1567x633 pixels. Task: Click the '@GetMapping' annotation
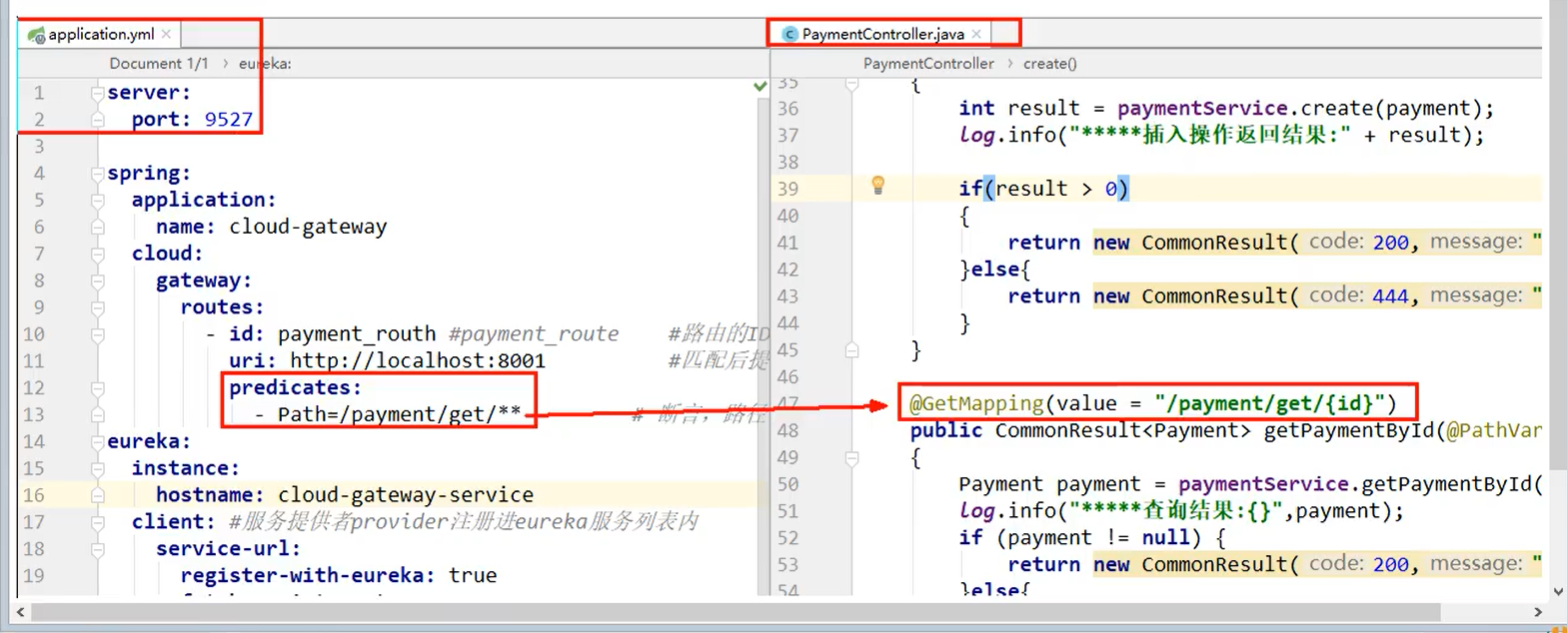point(977,404)
